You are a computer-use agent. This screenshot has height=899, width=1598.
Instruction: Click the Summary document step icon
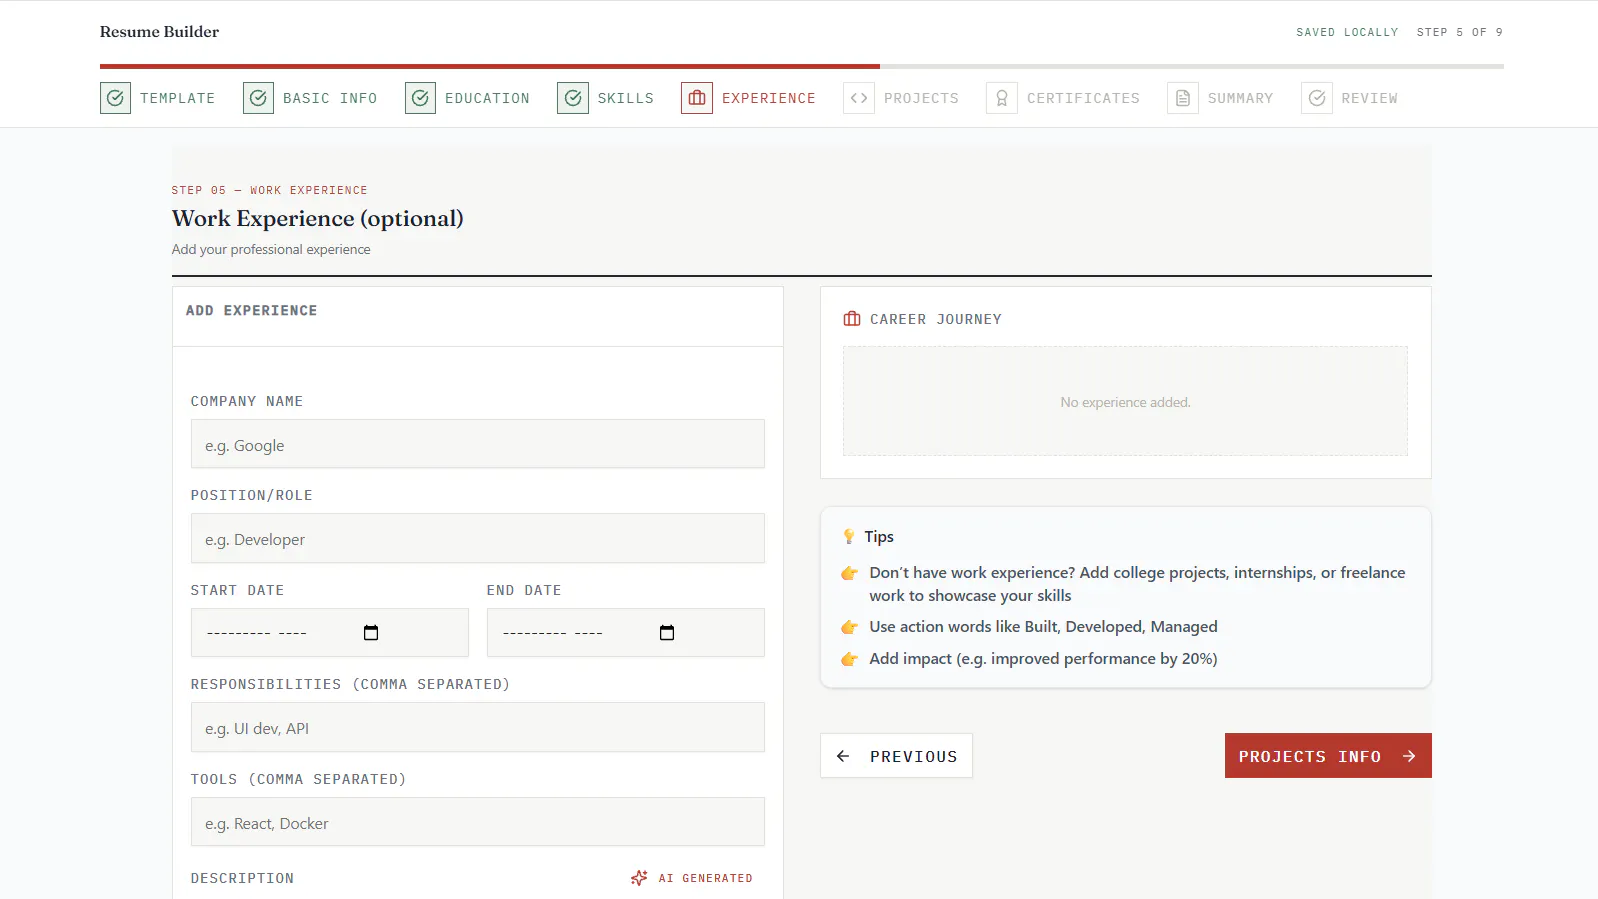(1183, 98)
